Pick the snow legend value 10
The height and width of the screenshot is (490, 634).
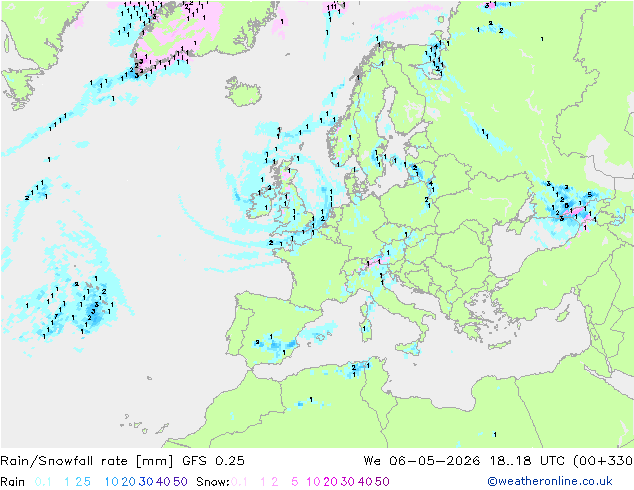pos(313,482)
